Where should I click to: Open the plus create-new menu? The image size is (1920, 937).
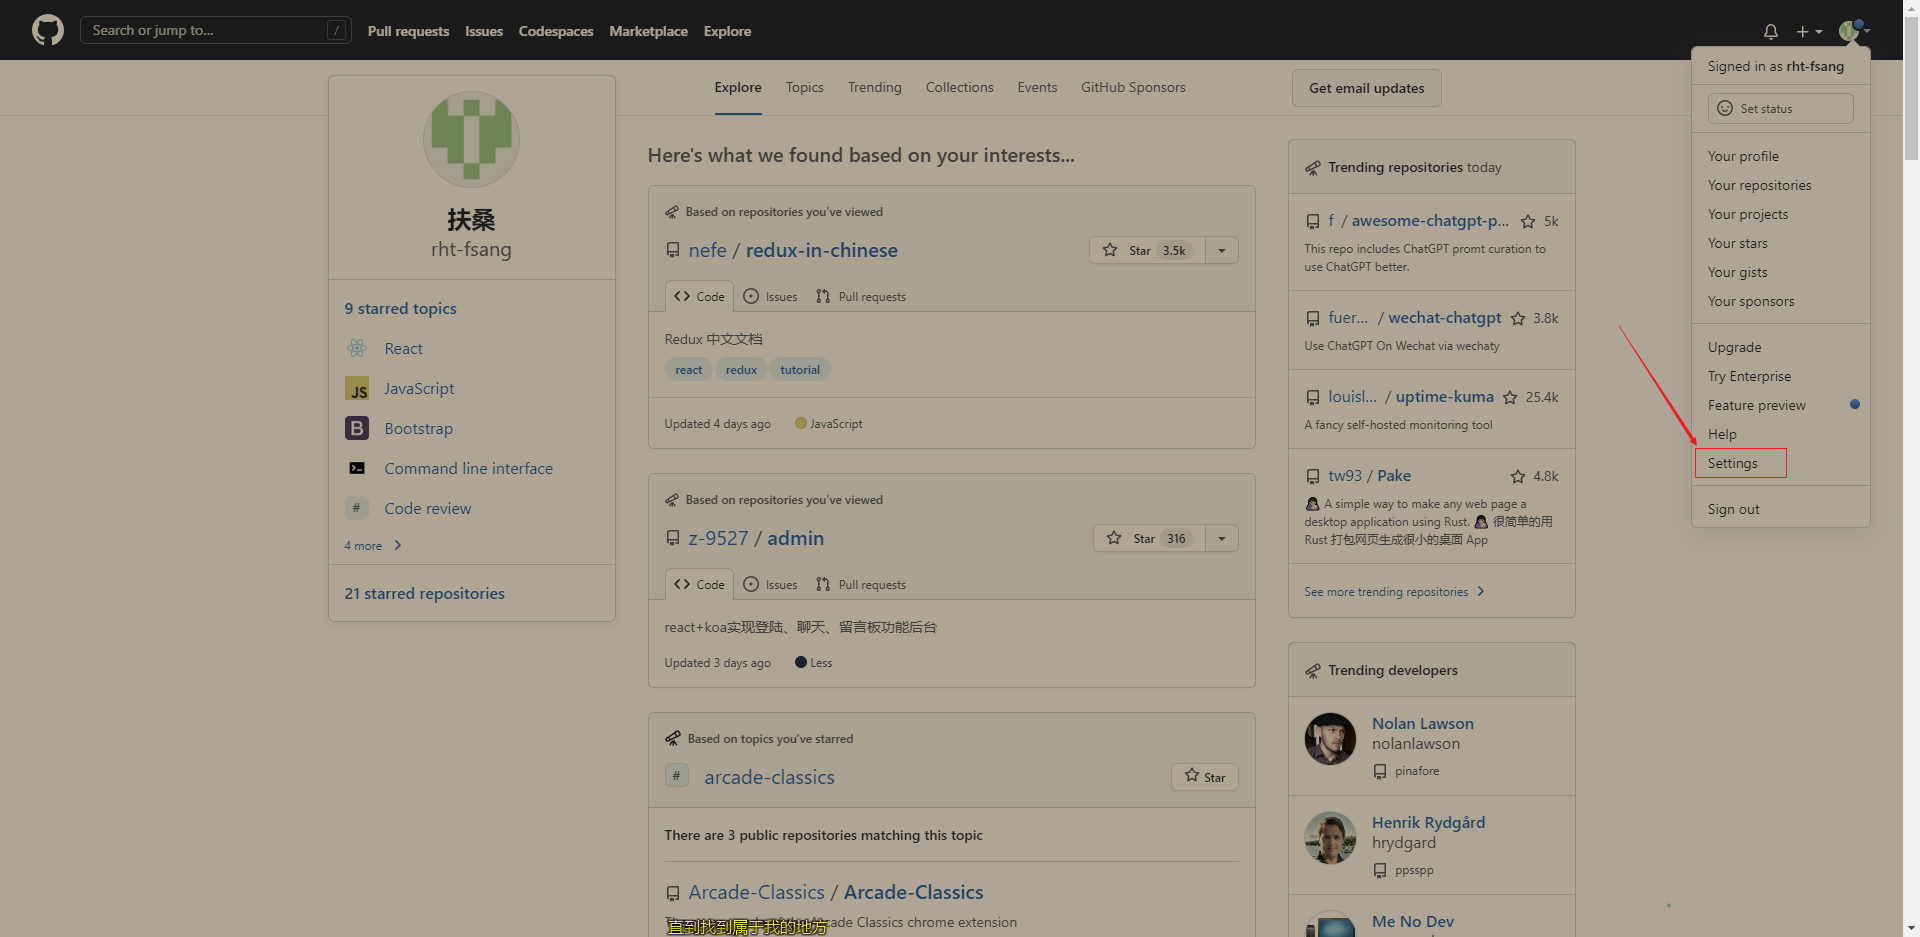1808,31
